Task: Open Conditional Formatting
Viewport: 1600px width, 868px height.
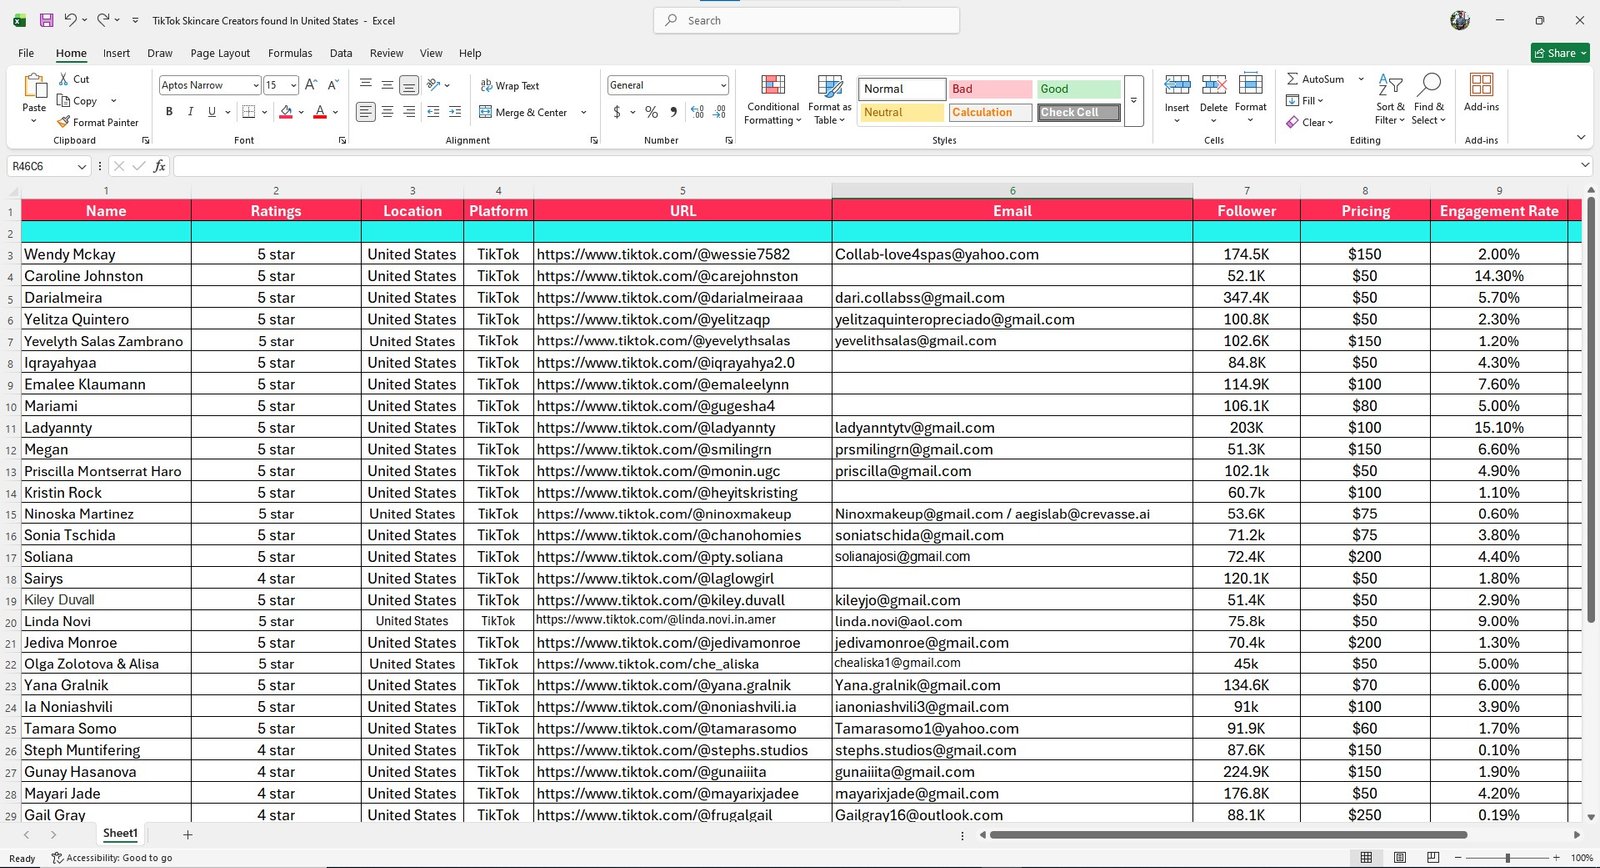Action: [773, 100]
